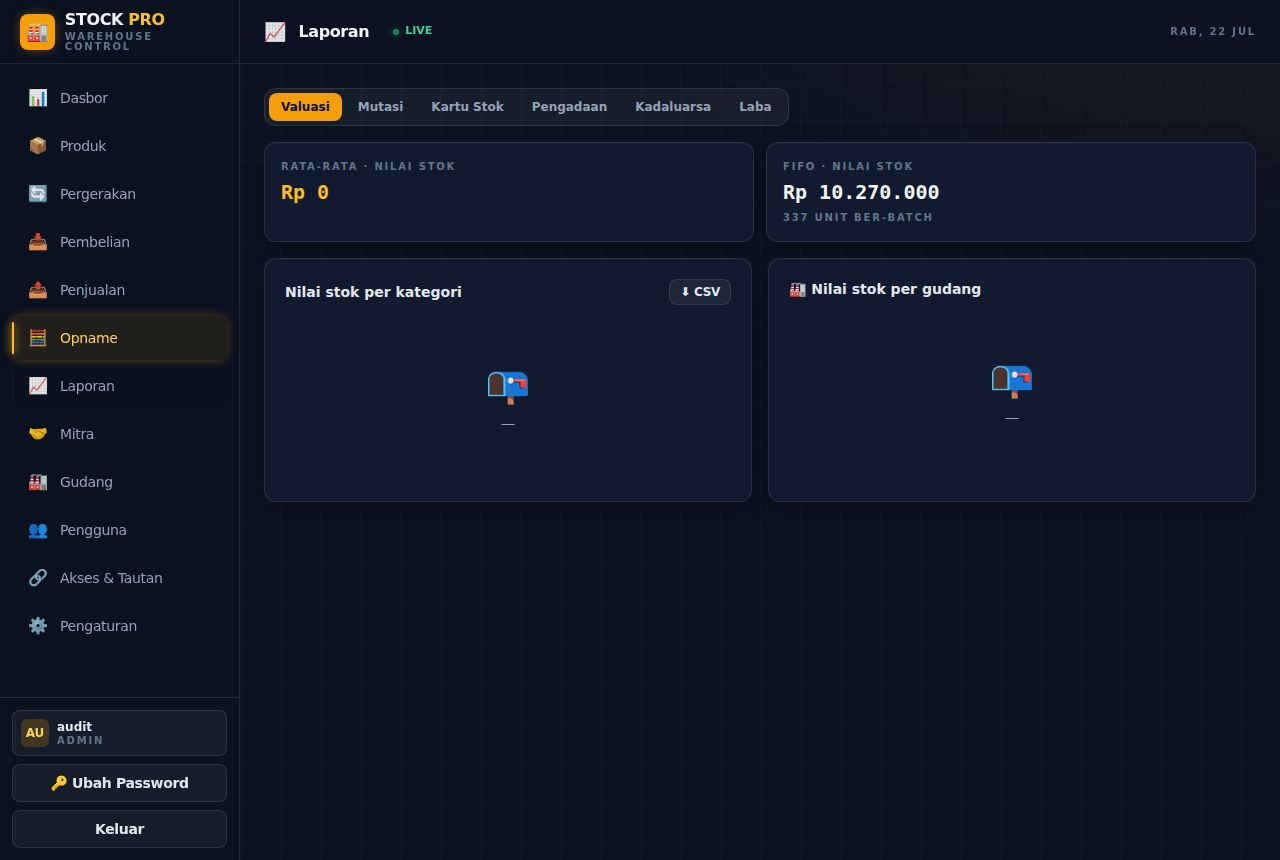Open the Dasbor menu item
This screenshot has height=860, width=1280.
tap(120, 98)
